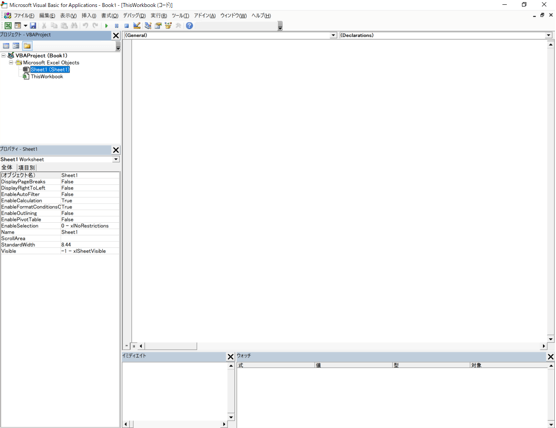Click the Insert UserForm toolbar icon

click(17, 26)
